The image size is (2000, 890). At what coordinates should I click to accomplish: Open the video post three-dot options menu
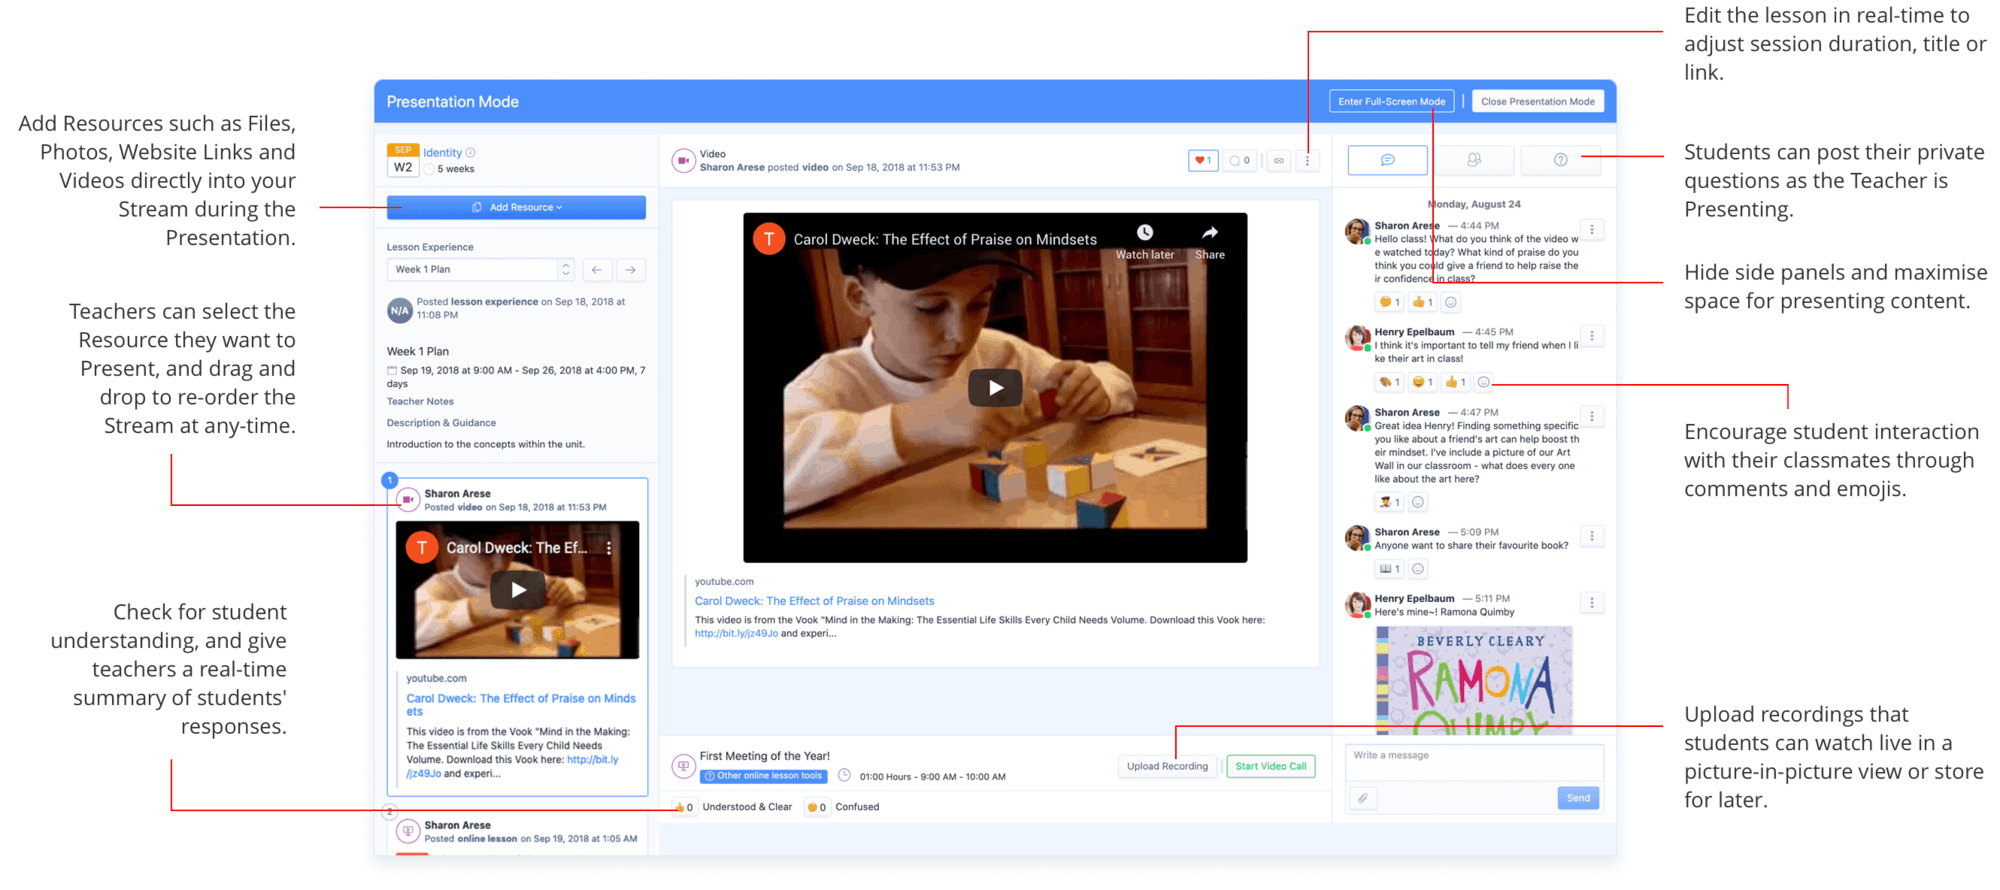(1307, 160)
